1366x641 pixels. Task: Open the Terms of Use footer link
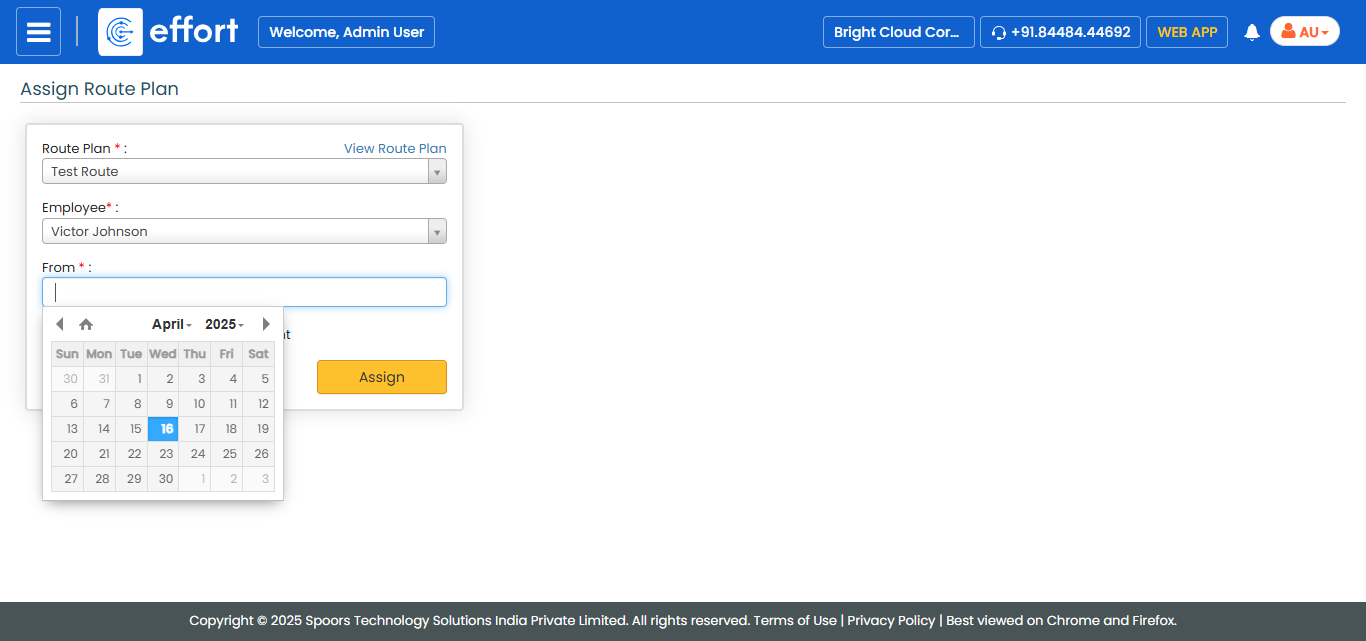(x=795, y=620)
